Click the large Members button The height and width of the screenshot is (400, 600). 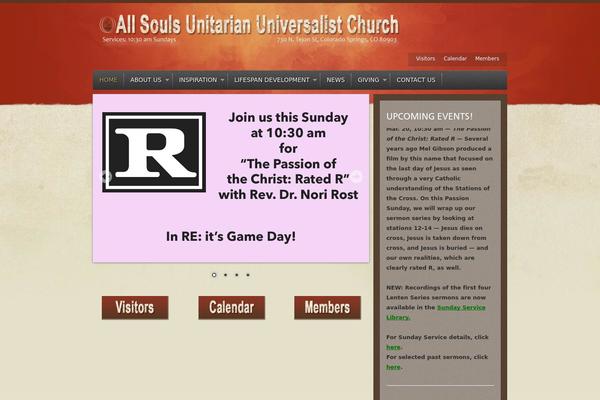[327, 307]
